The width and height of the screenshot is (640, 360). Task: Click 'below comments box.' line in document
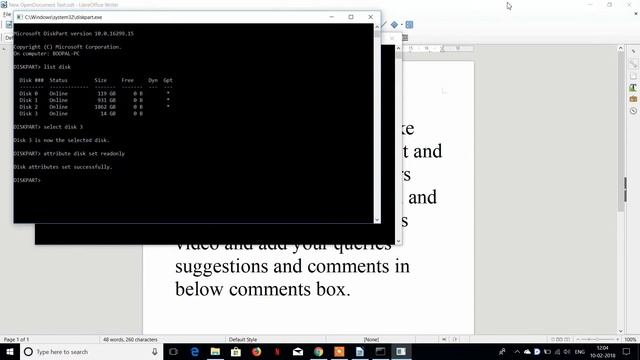pyautogui.click(x=263, y=289)
